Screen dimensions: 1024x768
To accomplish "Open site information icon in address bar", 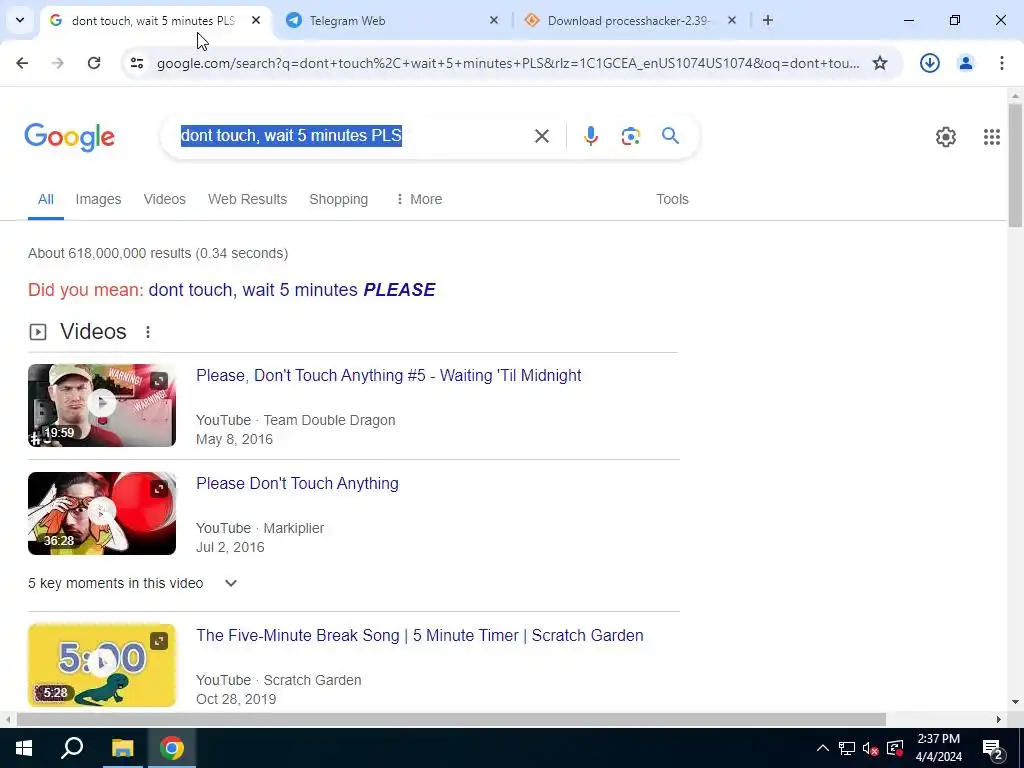I will pyautogui.click(x=136, y=63).
